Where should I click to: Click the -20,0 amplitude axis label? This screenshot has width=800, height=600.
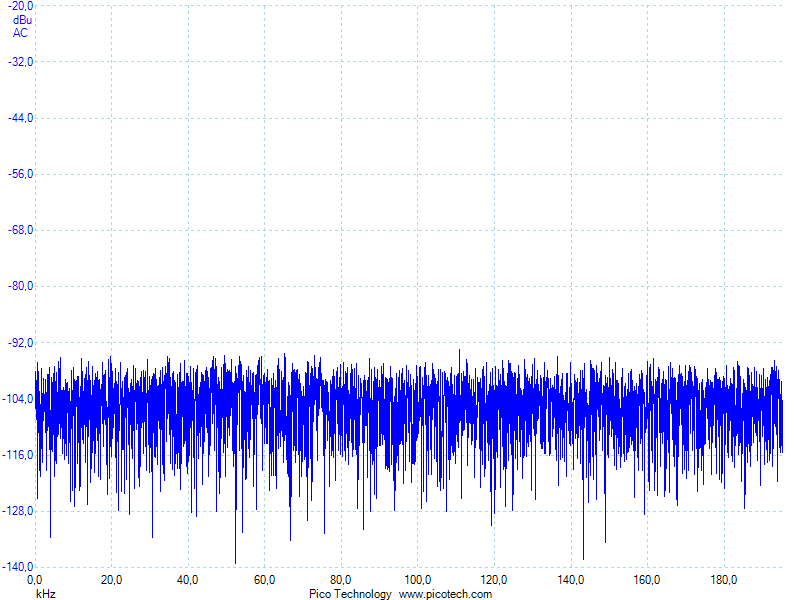coord(21,6)
